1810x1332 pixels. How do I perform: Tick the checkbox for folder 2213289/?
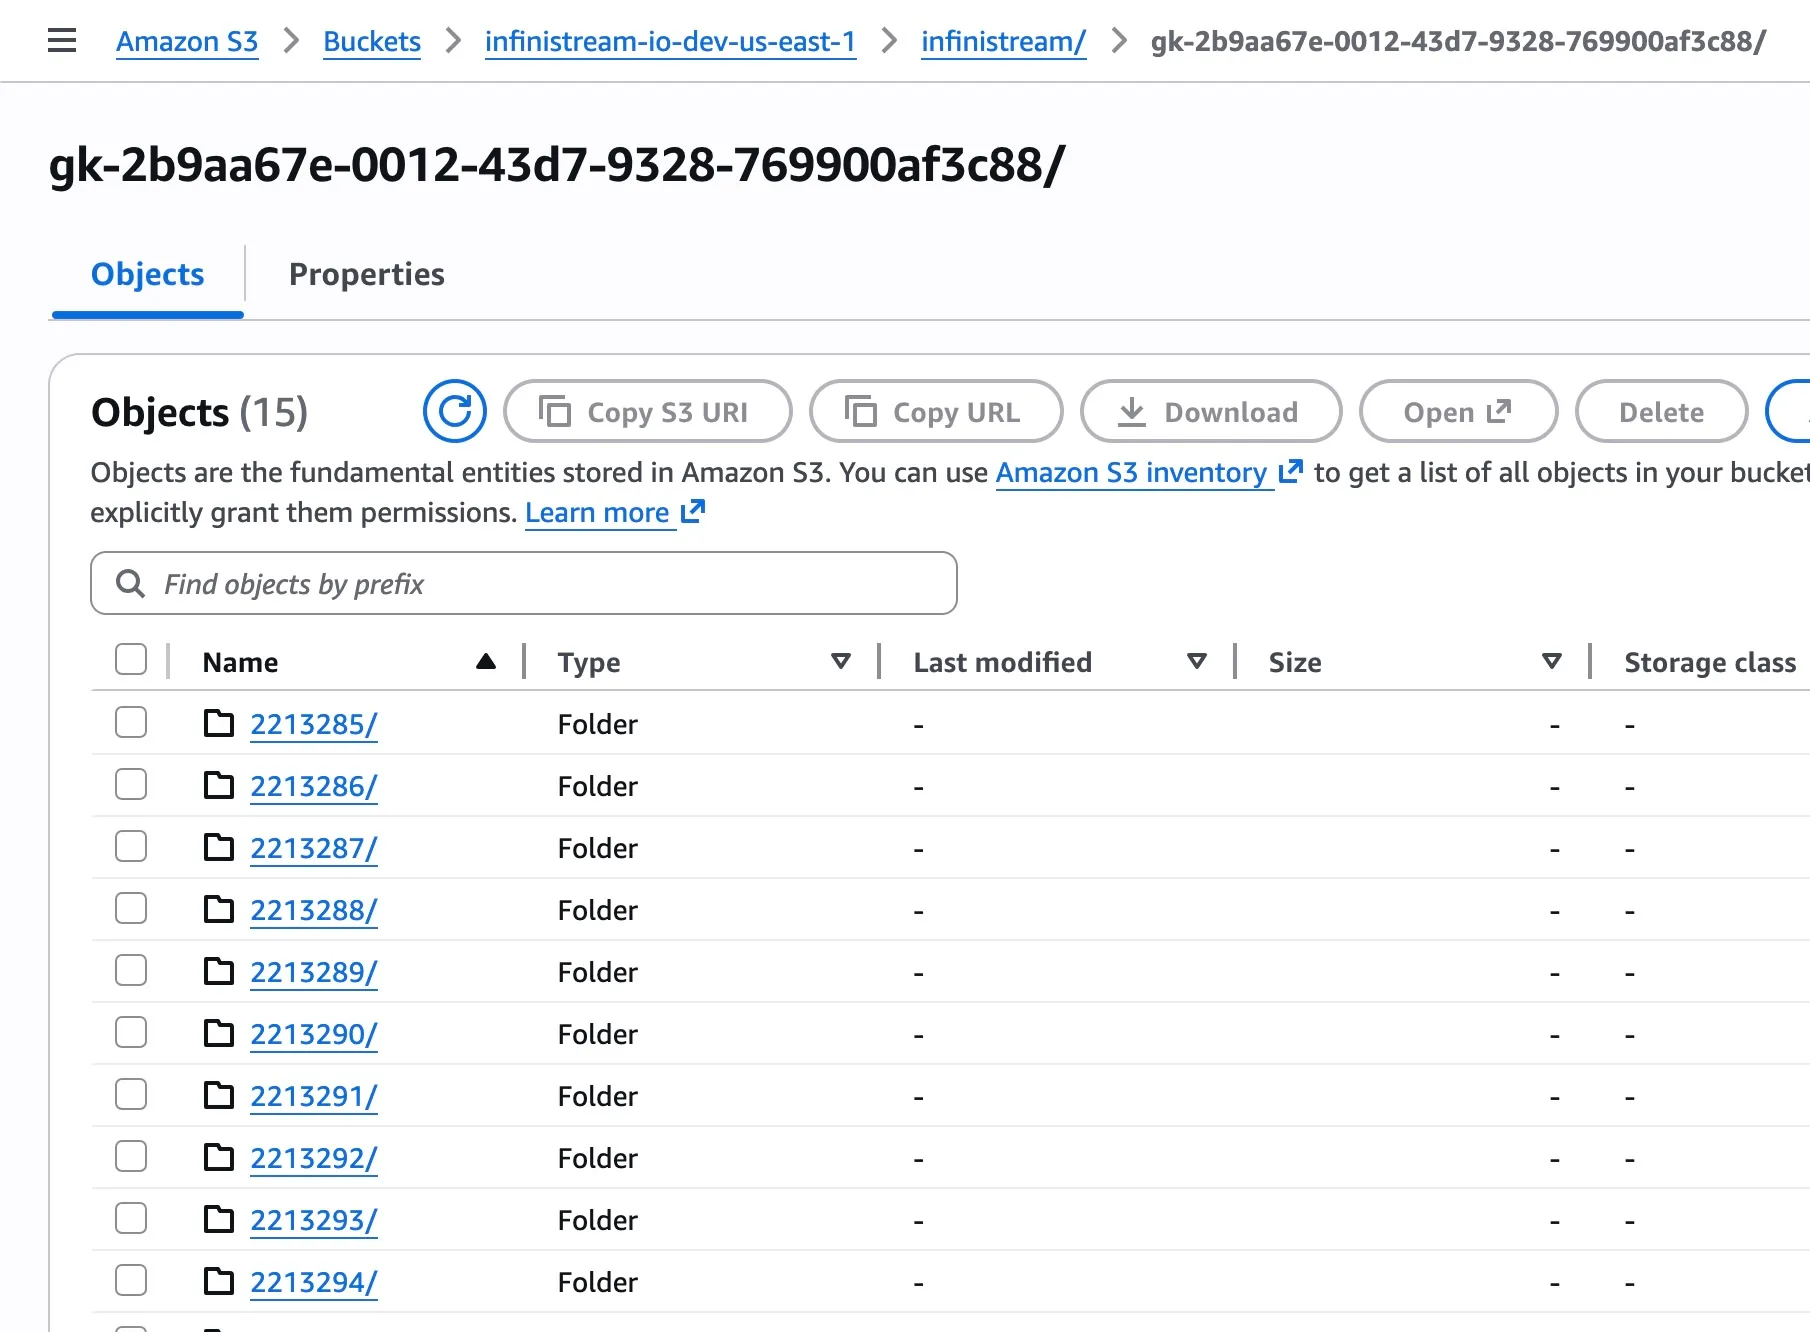point(131,970)
